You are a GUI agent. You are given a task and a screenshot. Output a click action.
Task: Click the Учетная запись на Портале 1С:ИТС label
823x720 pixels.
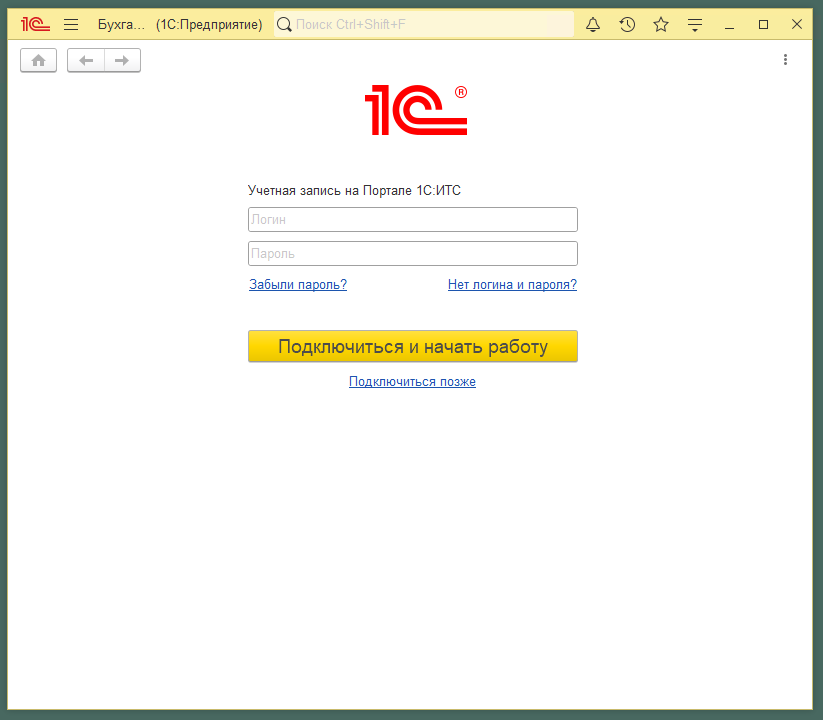pyautogui.click(x=354, y=190)
